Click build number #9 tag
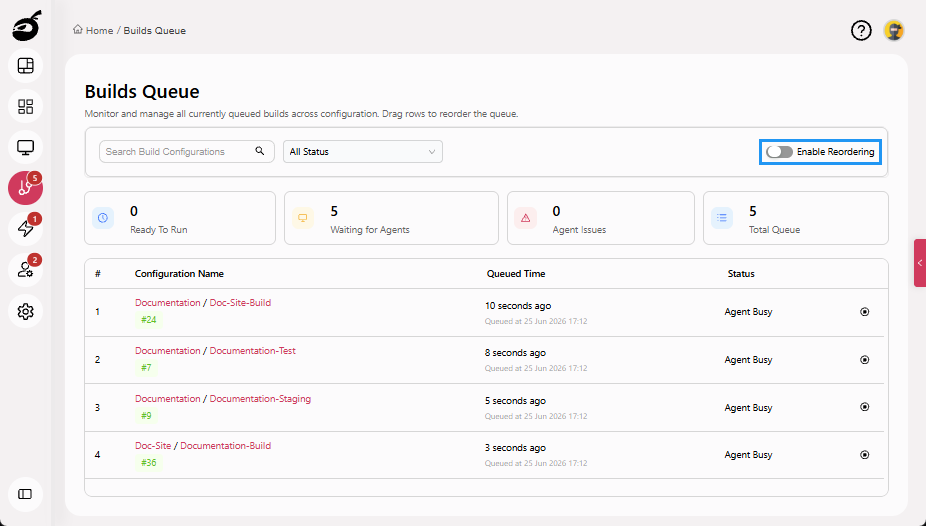 [x=146, y=416]
